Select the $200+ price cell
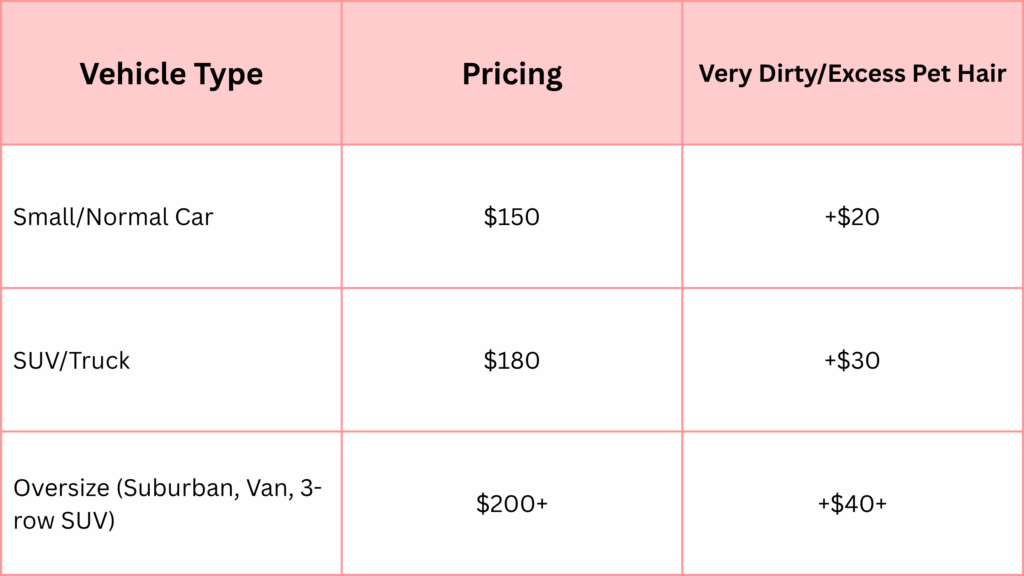Viewport: 1024px width, 576px height. coord(512,504)
